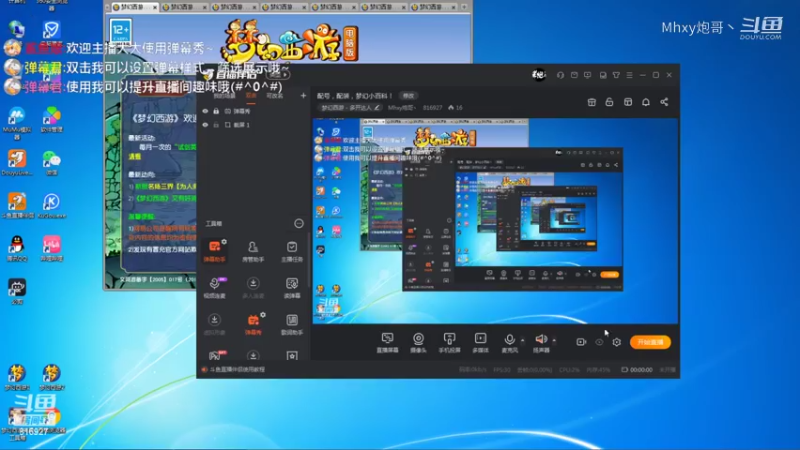Add a new scene with plus icon
800x450 pixels.
pos(303,95)
